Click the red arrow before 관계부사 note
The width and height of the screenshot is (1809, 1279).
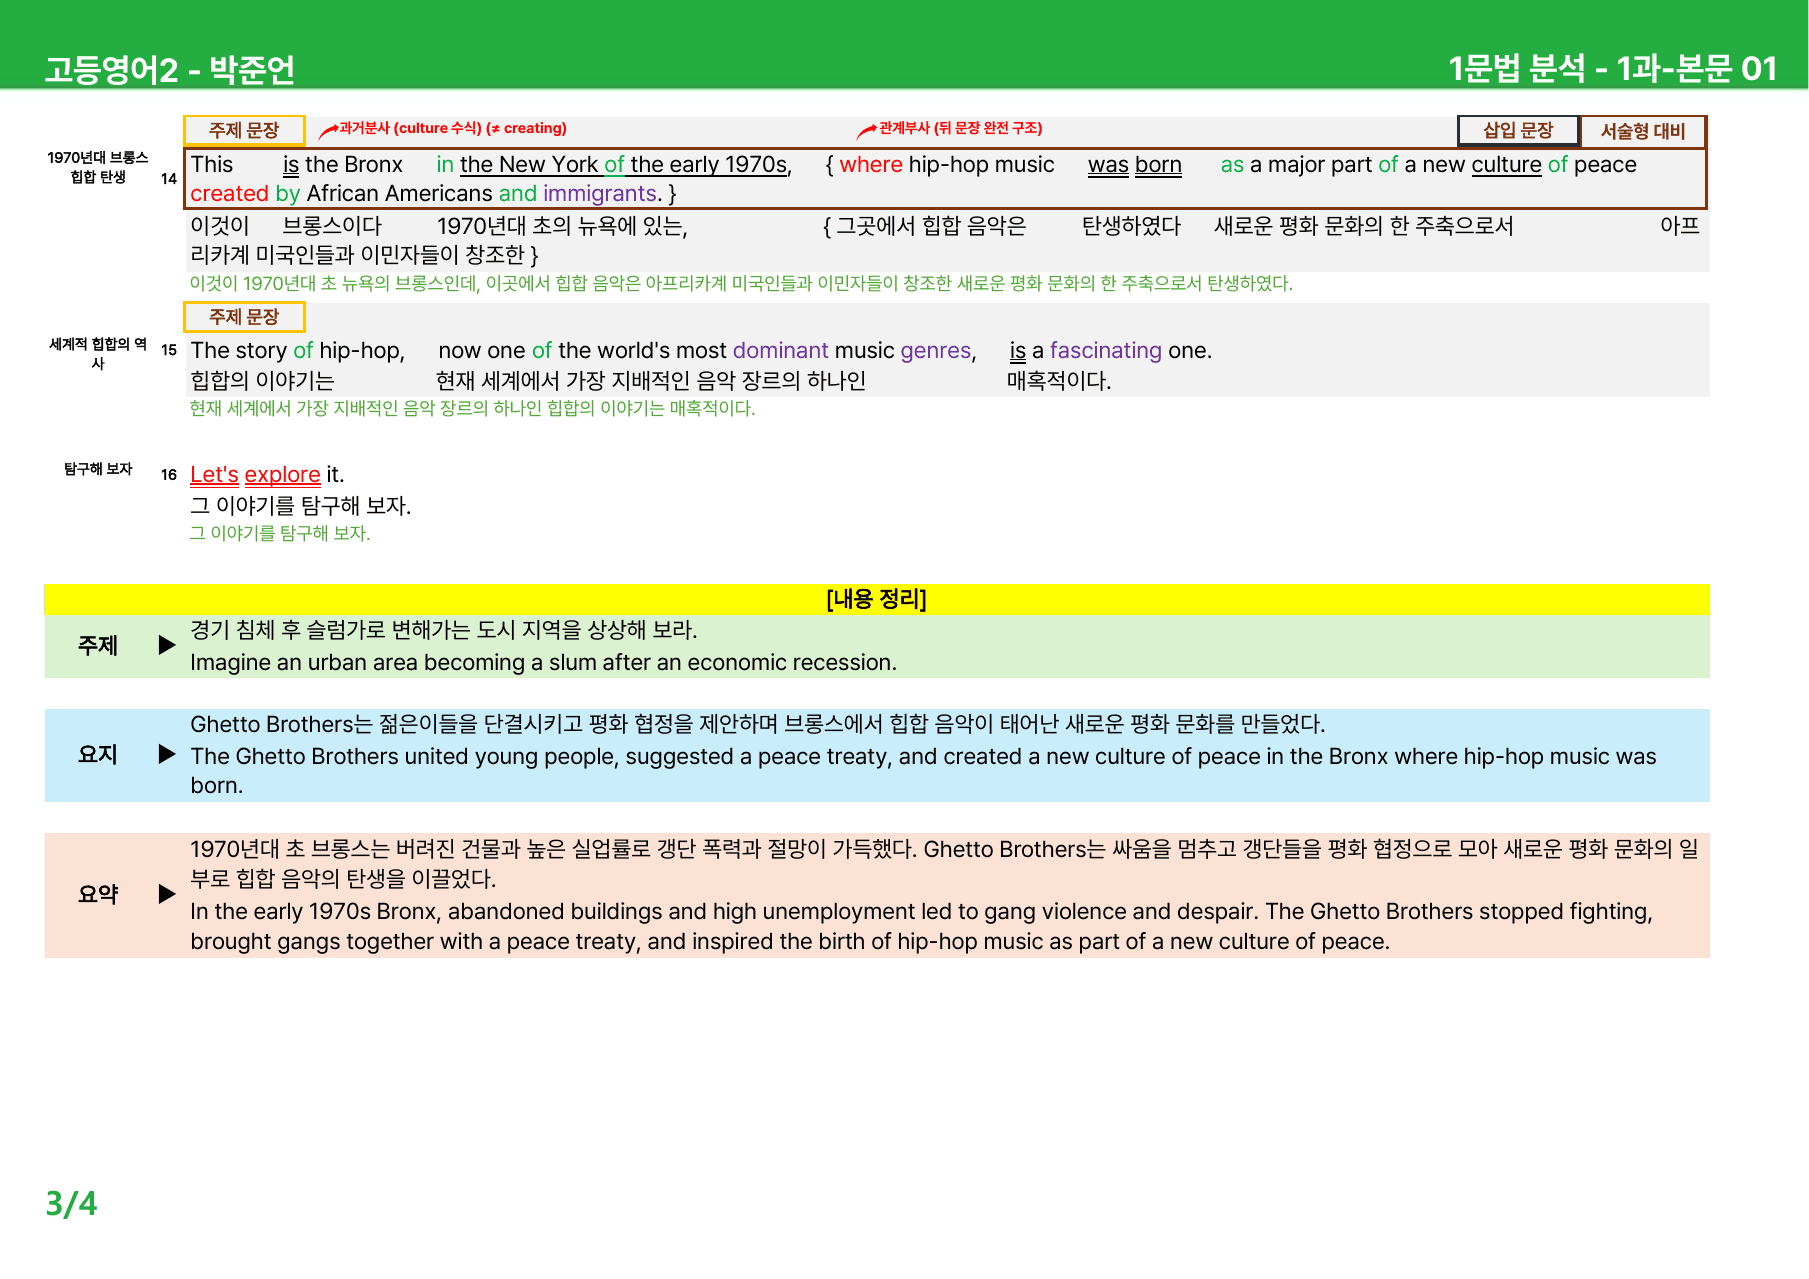coord(867,130)
